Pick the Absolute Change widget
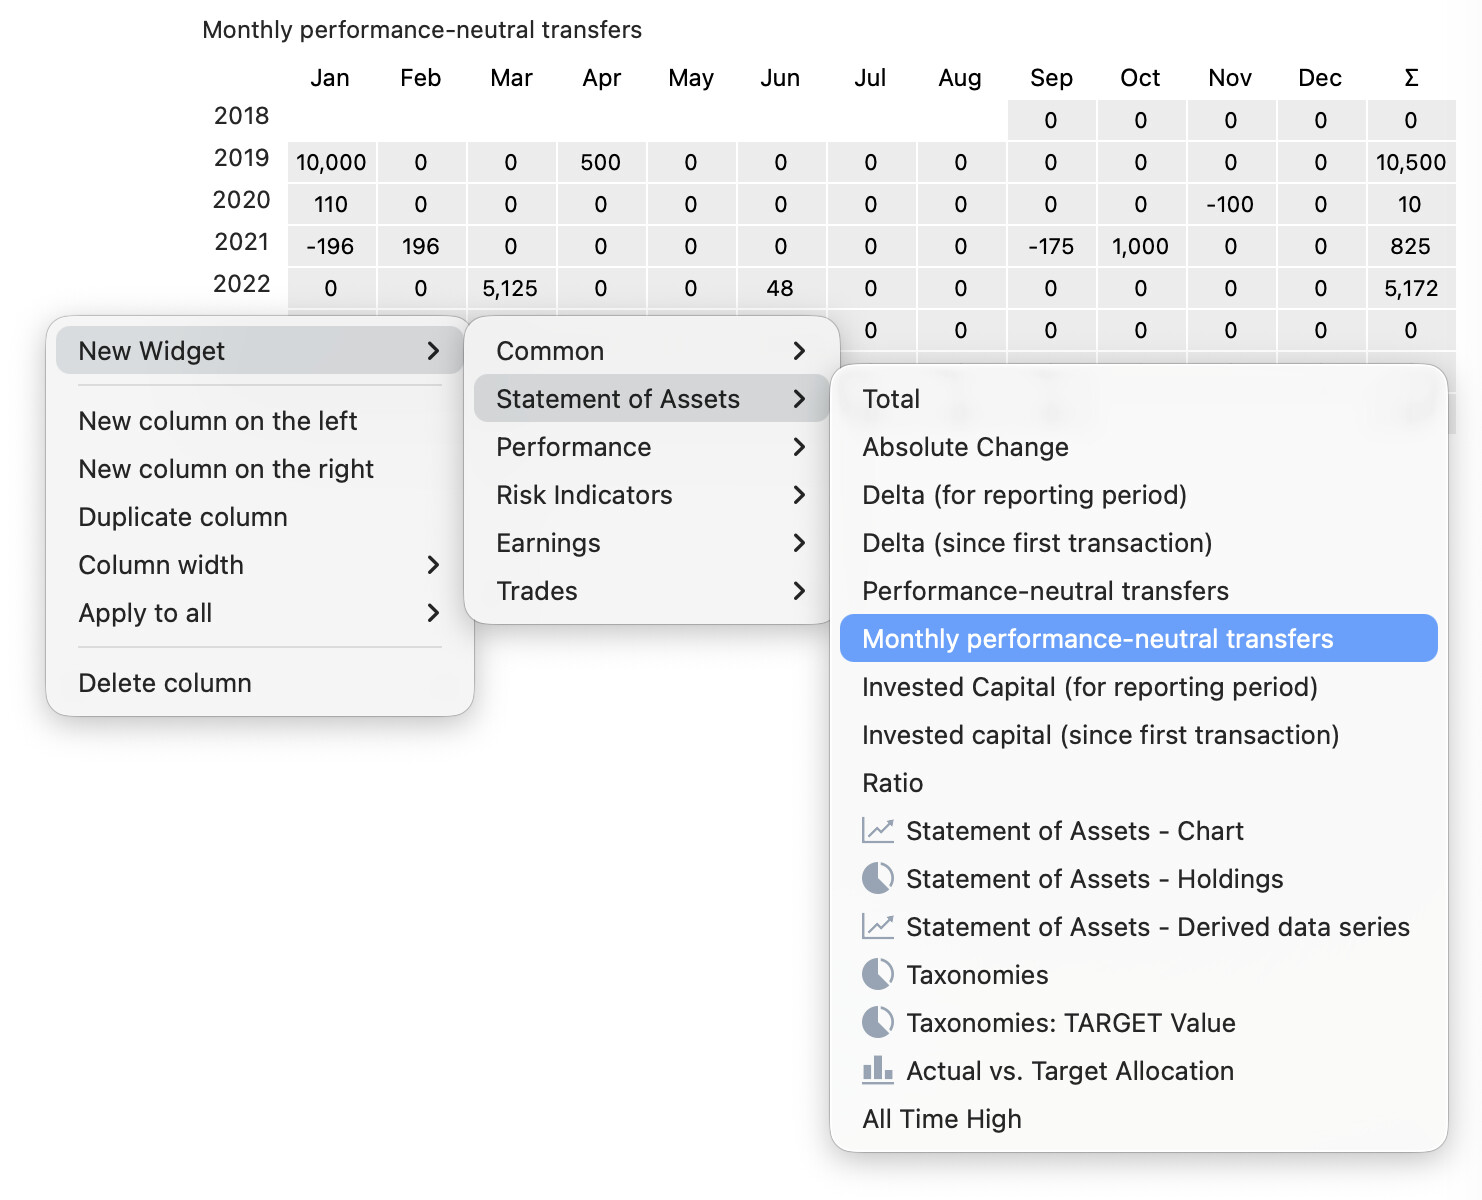1482x1200 pixels. pyautogui.click(x=965, y=447)
